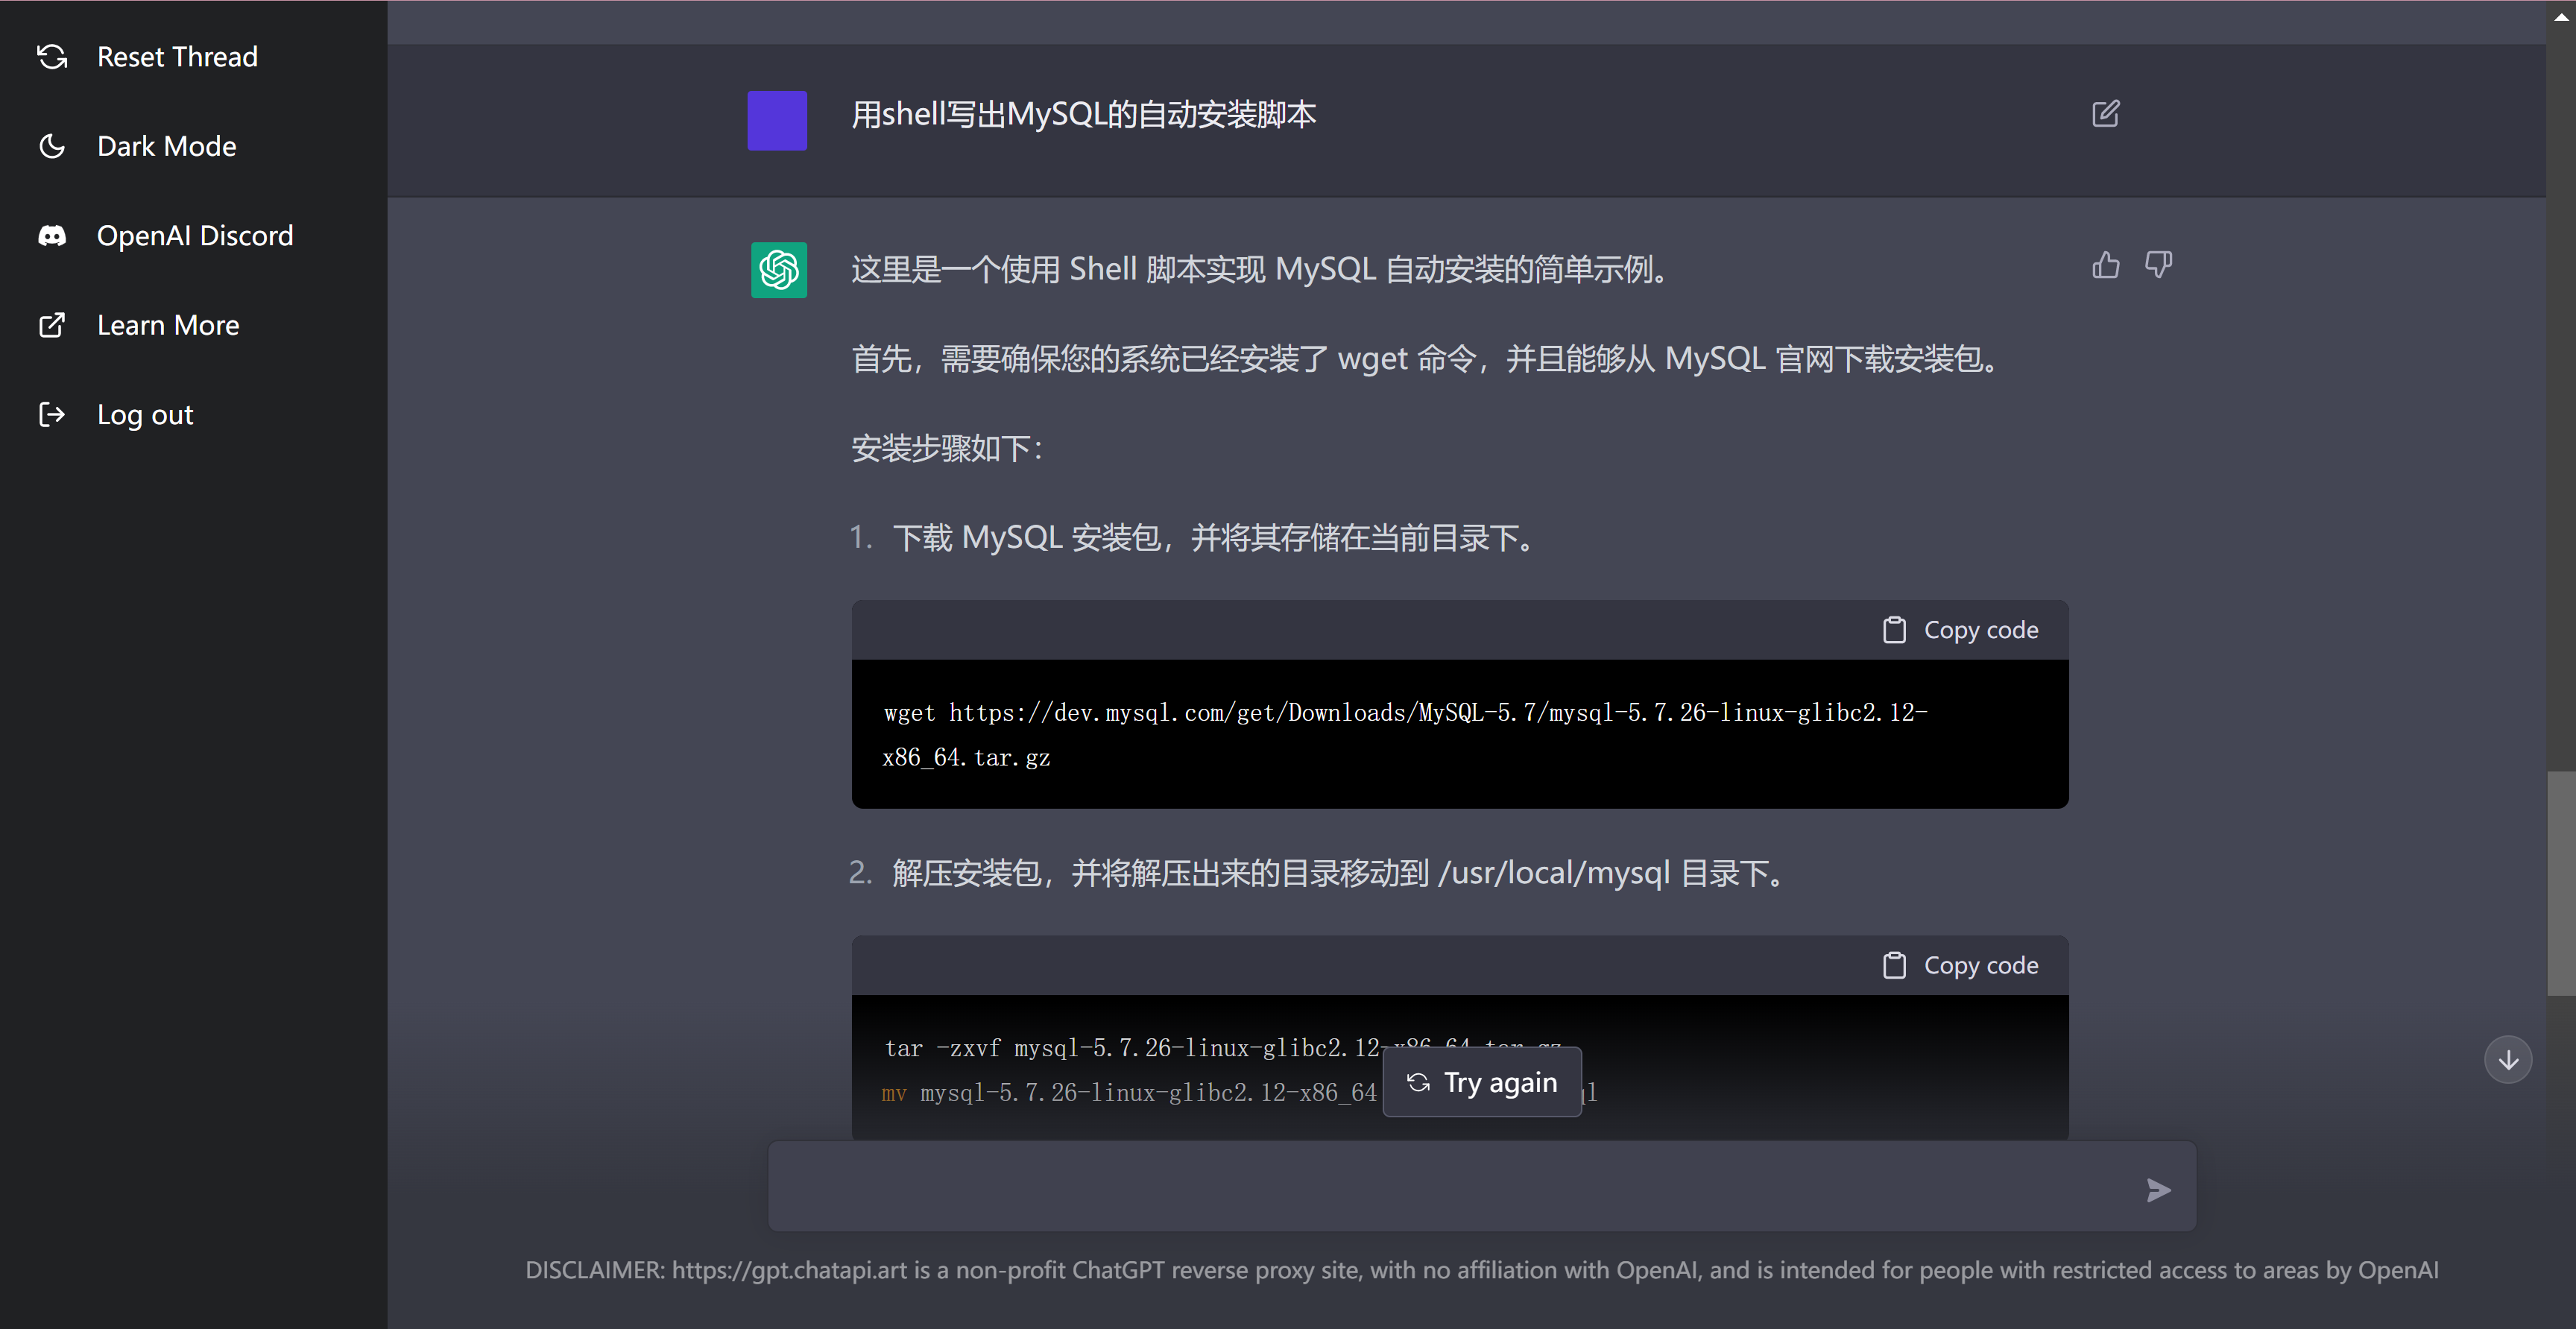Image resolution: width=2576 pixels, height=1329 pixels.
Task: Copy code of the tar command
Action: [x=1960, y=965]
